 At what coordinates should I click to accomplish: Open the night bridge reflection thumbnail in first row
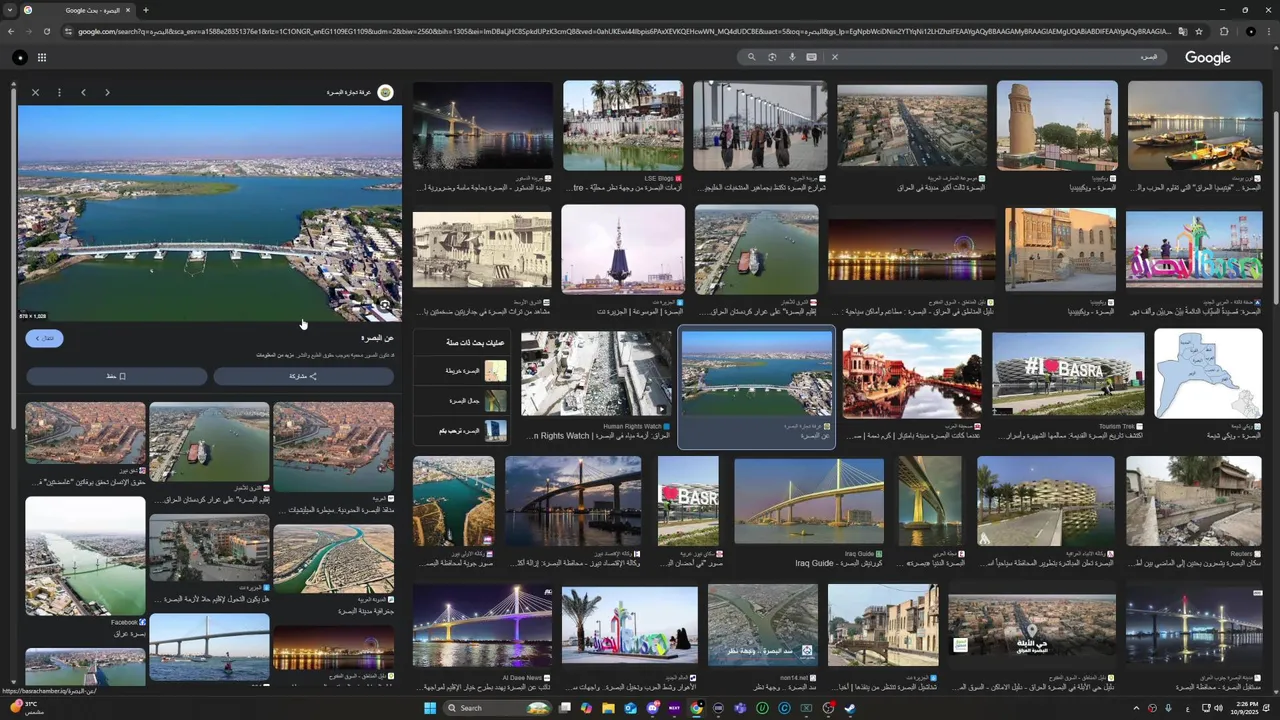coord(482,125)
